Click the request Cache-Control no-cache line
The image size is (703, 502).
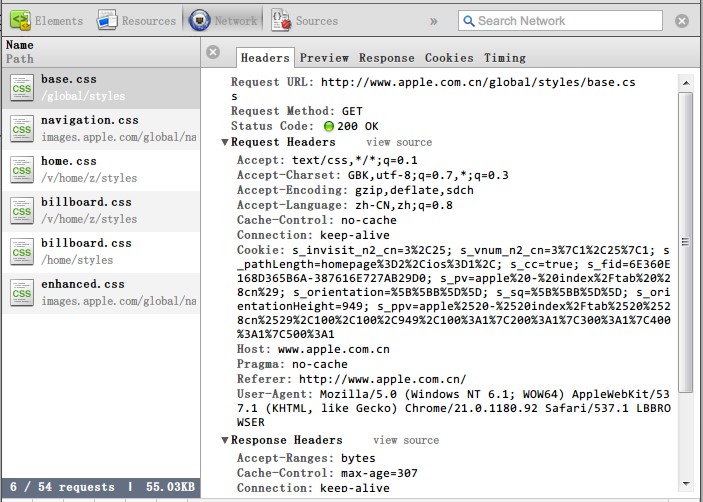(317, 220)
